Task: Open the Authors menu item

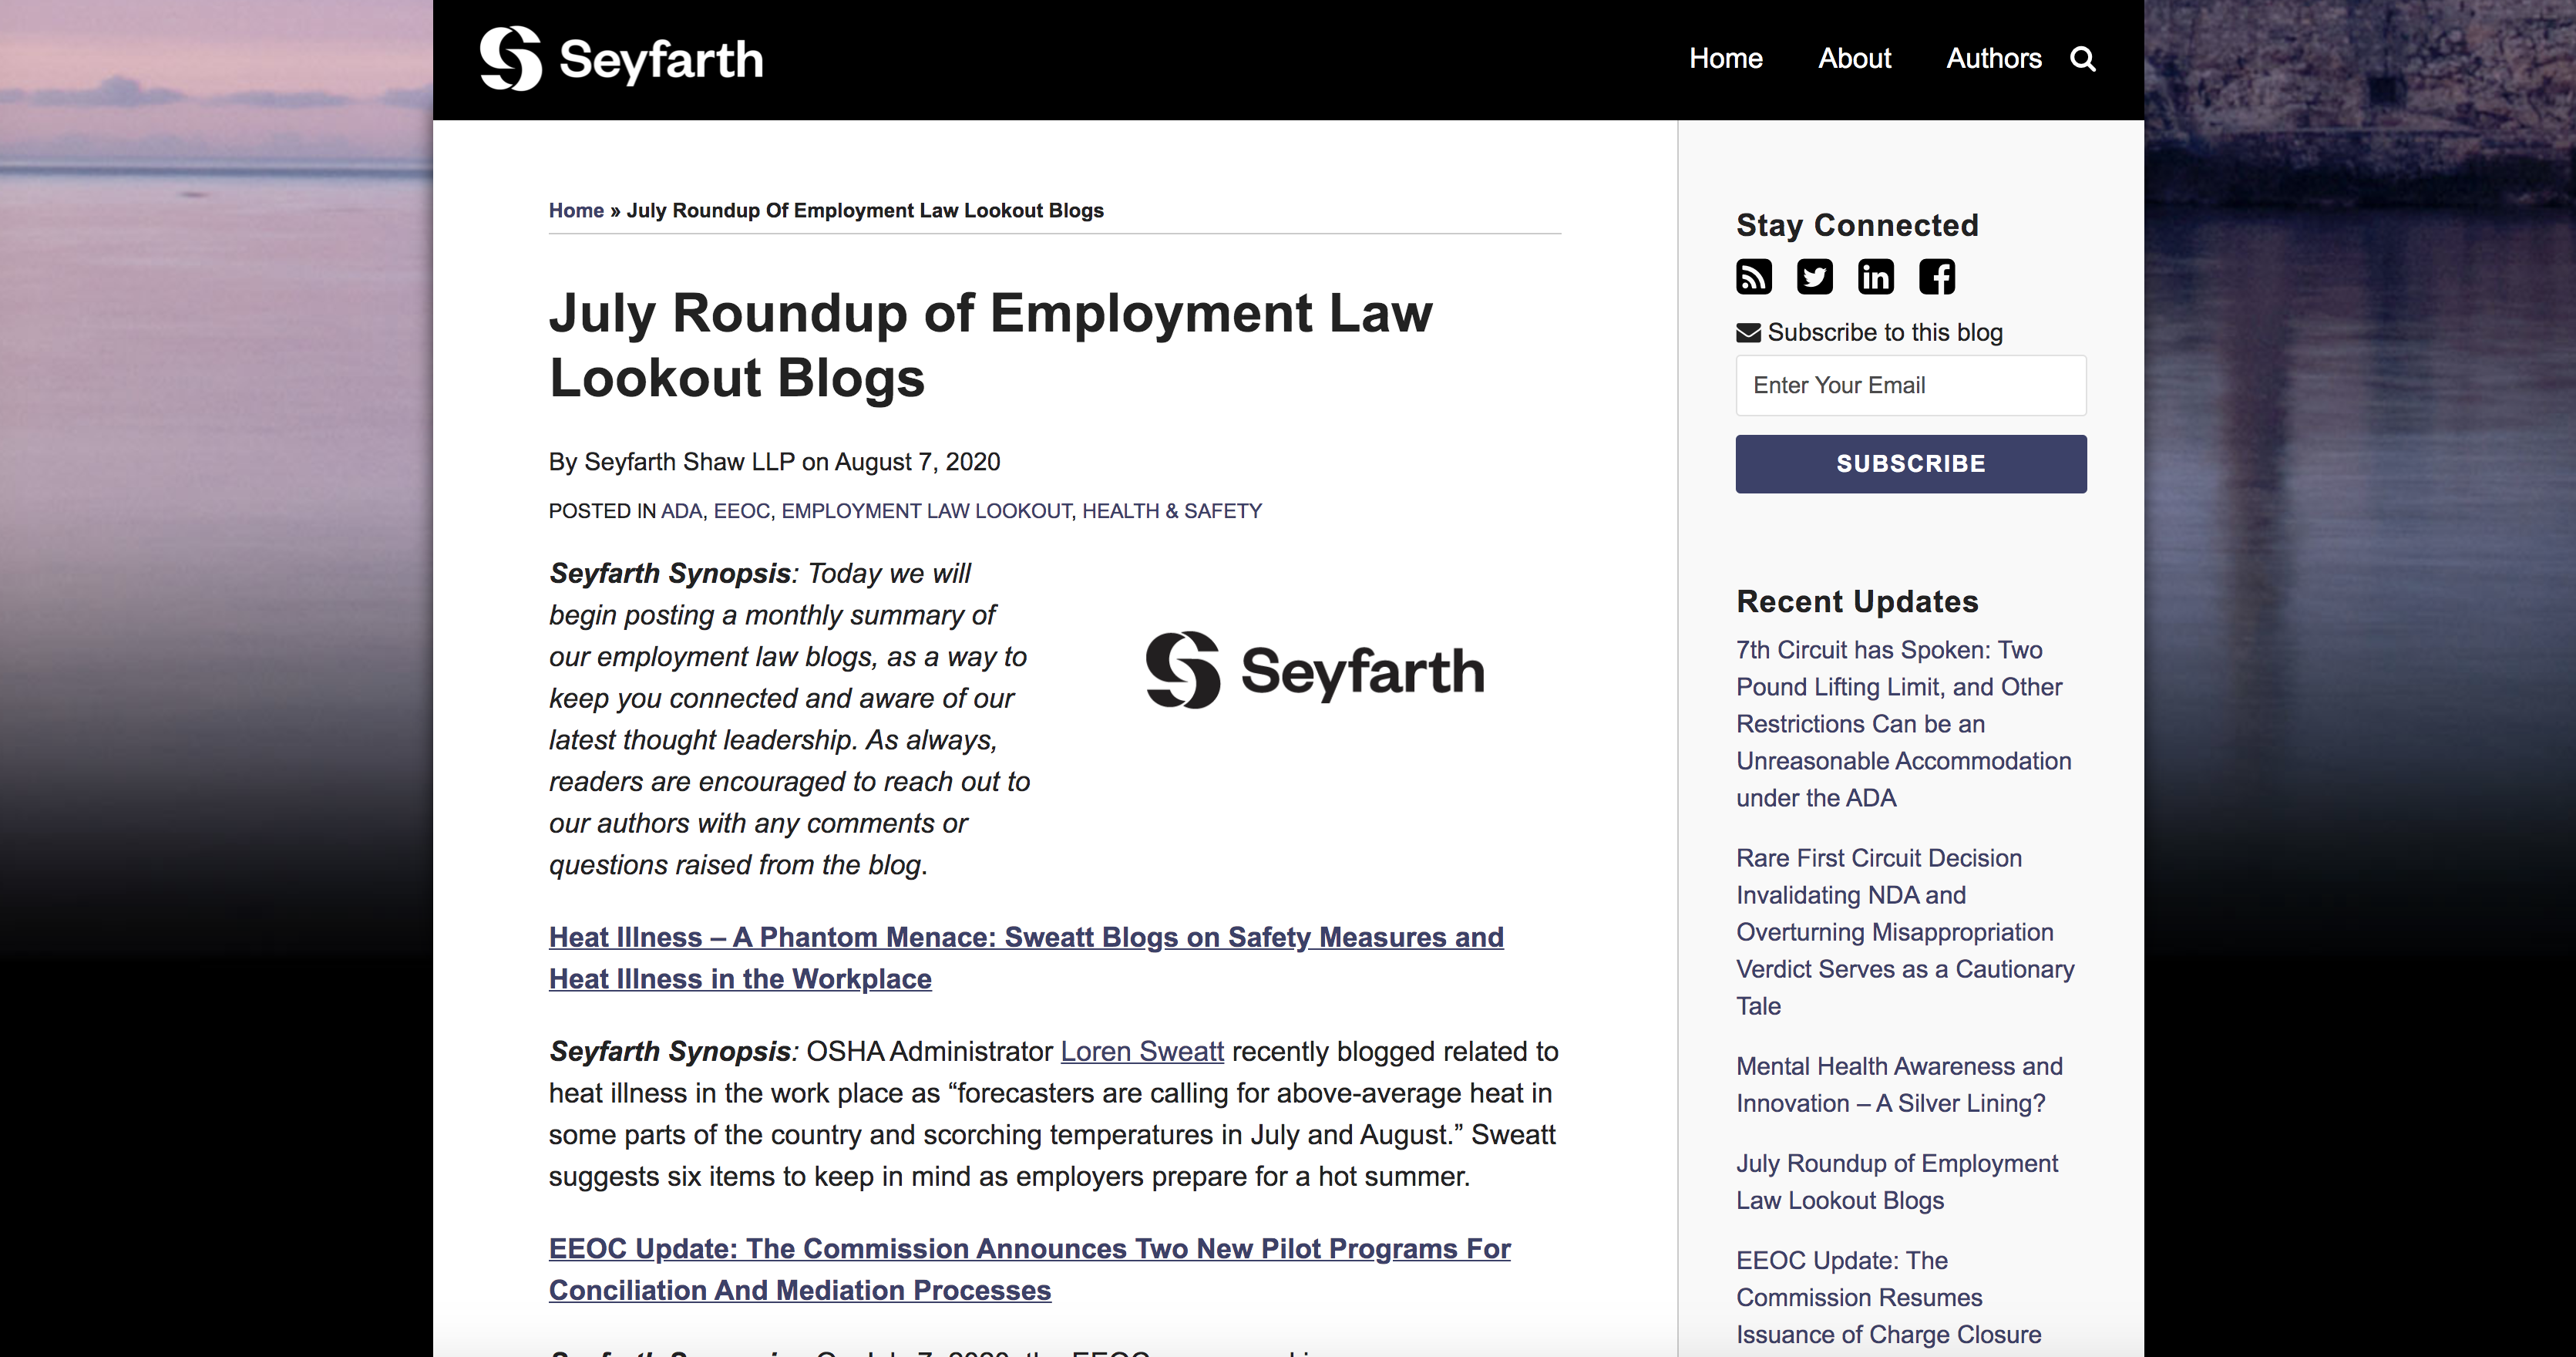Action: 1994,59
